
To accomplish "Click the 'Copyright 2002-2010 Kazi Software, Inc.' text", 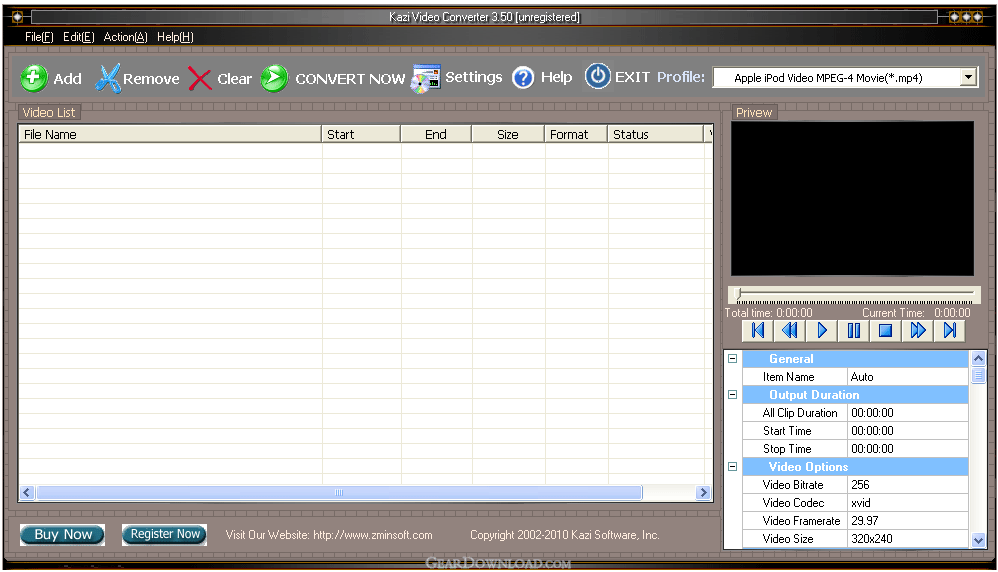I will (x=565, y=535).
